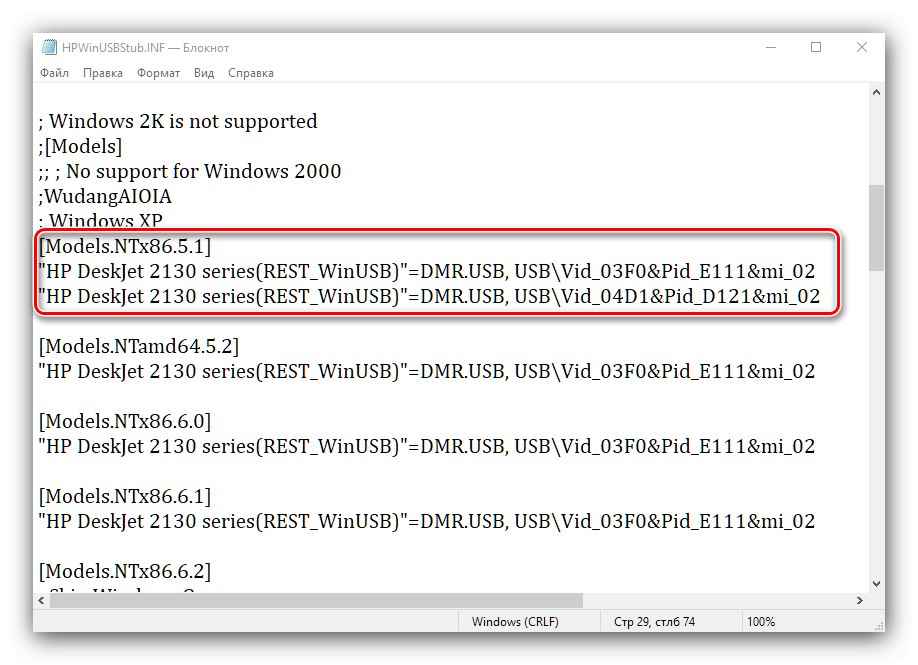
Task: Click the title text HPWinUSBStub.INF — Блокнот
Action: (145, 48)
